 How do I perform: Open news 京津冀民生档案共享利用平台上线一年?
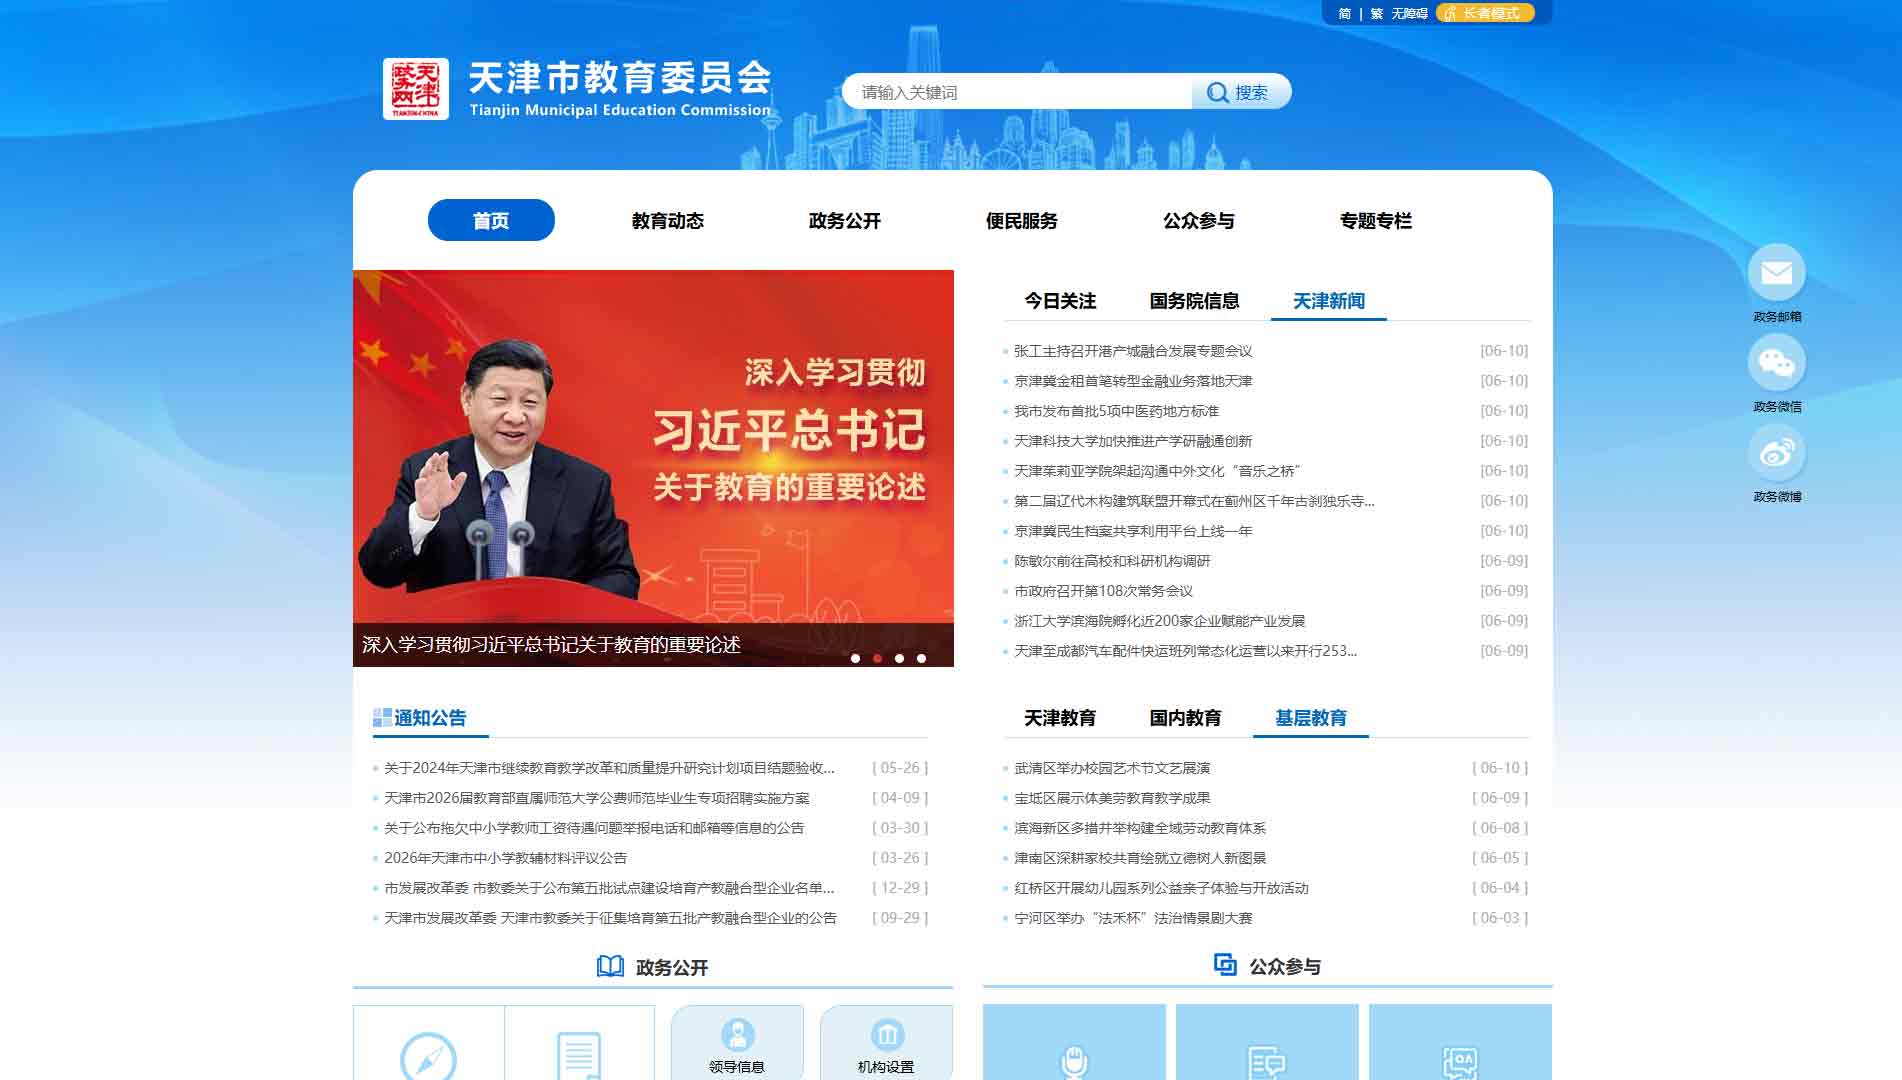[1133, 531]
